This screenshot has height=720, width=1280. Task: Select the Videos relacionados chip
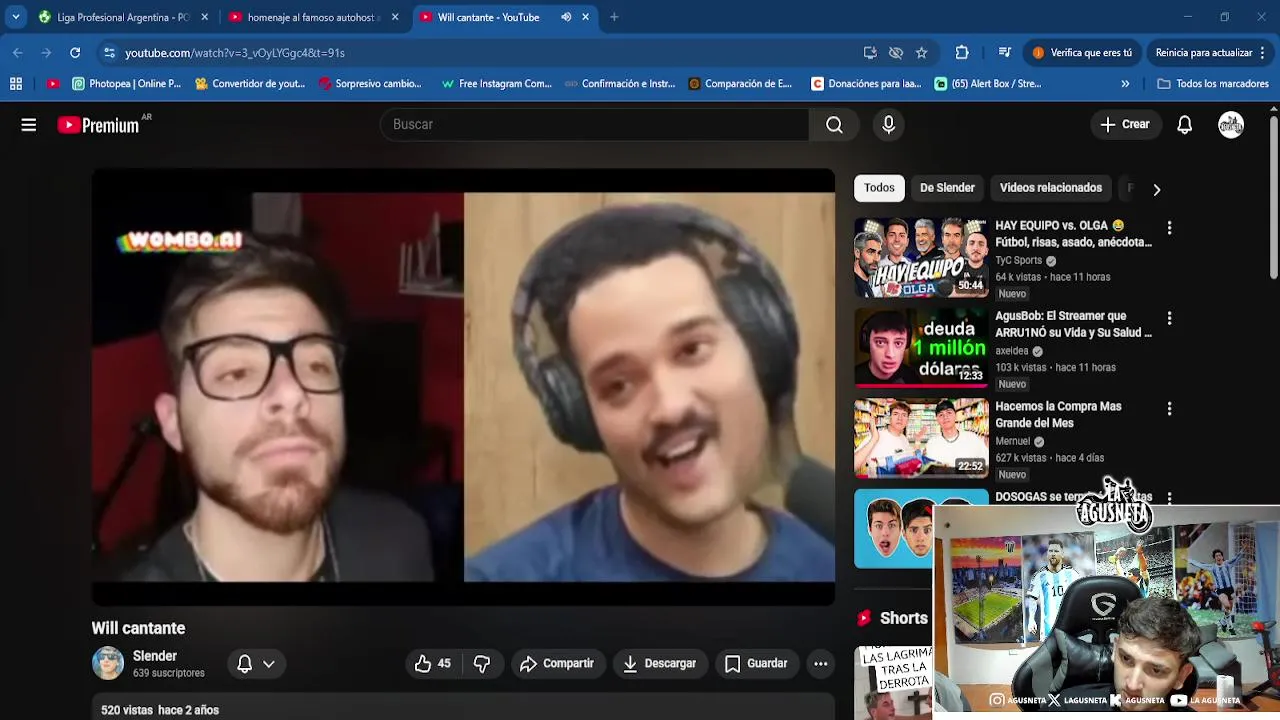pyautogui.click(x=1051, y=188)
